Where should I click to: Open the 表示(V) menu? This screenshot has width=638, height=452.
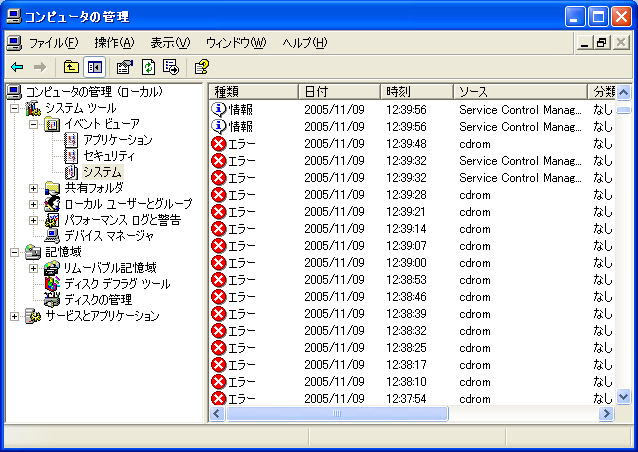tap(170, 43)
